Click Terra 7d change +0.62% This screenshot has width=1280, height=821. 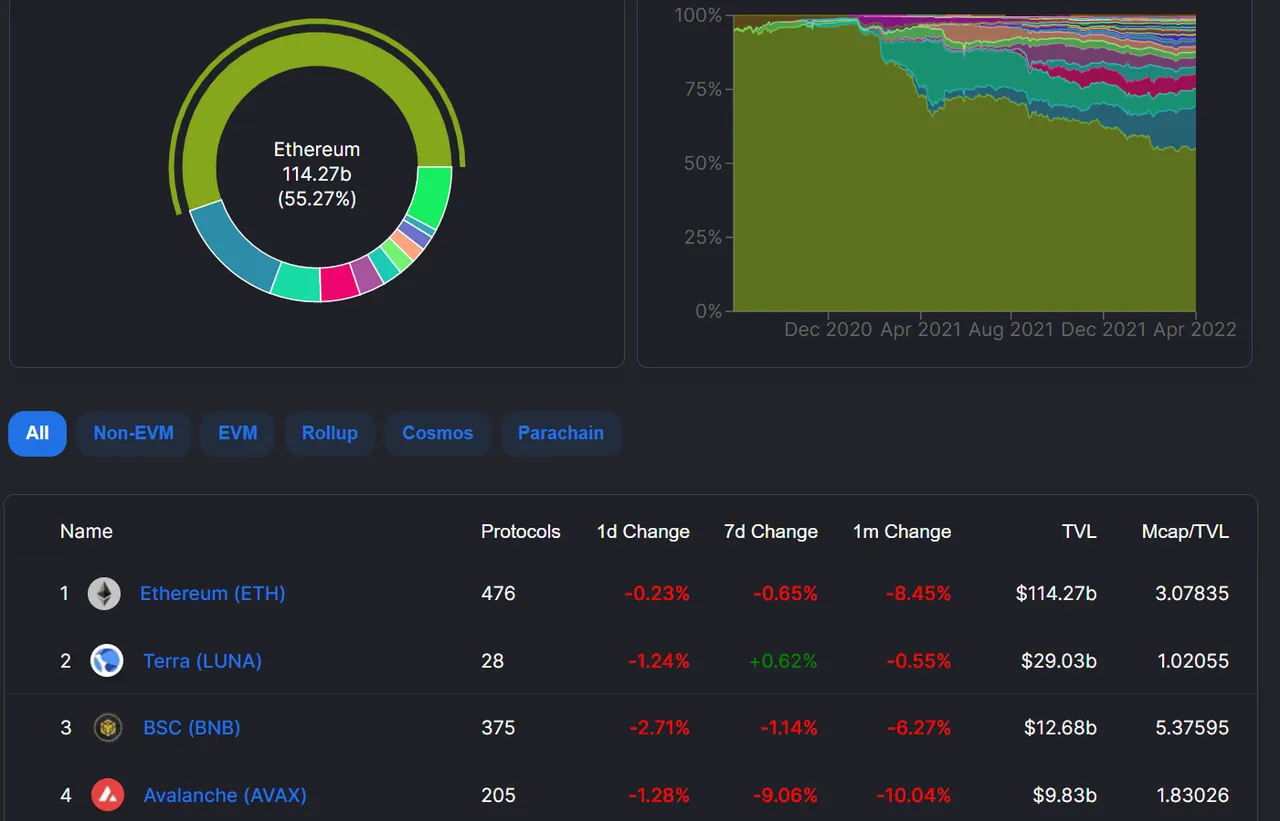coord(783,661)
